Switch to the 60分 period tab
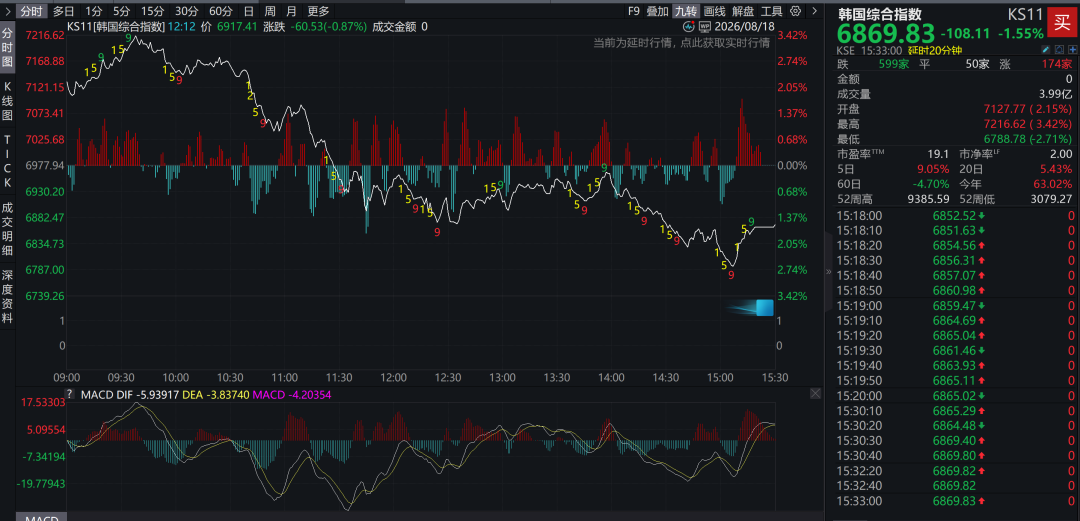Viewport: 1080px width, 521px height. pyautogui.click(x=220, y=11)
